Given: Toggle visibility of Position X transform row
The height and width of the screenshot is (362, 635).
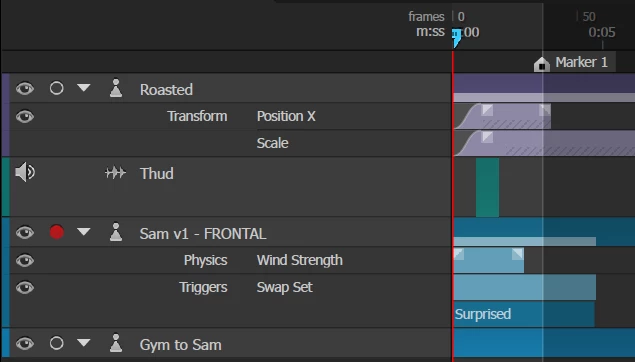Looking at the screenshot, I should pyautogui.click(x=25, y=117).
